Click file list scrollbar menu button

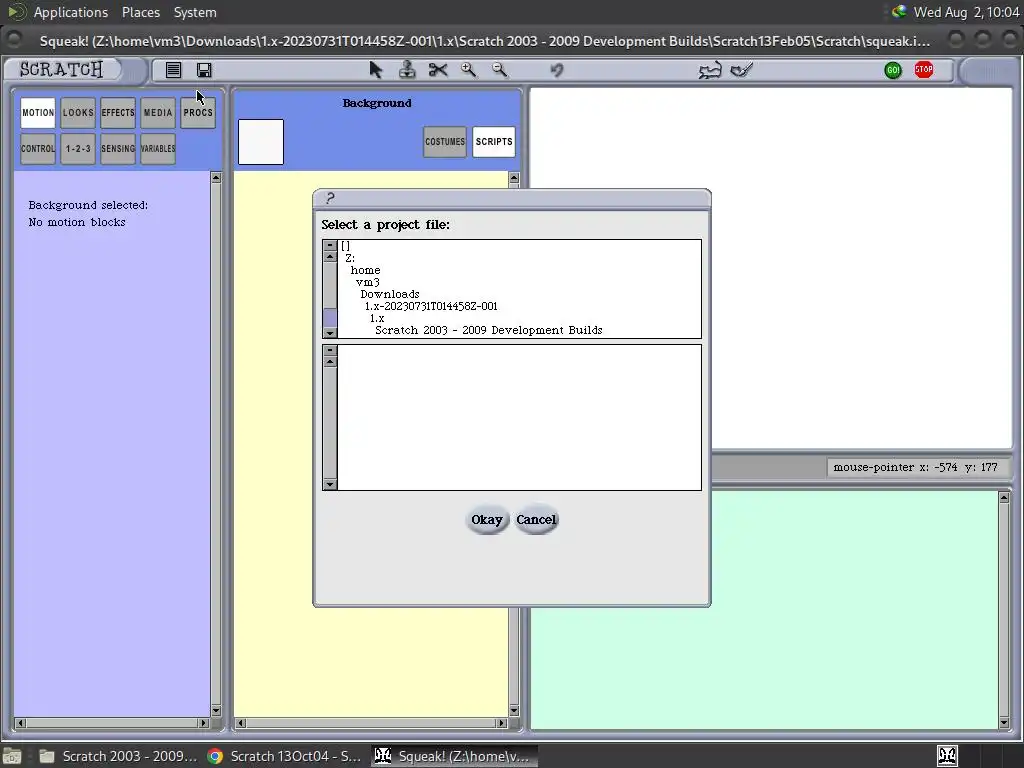330,351
